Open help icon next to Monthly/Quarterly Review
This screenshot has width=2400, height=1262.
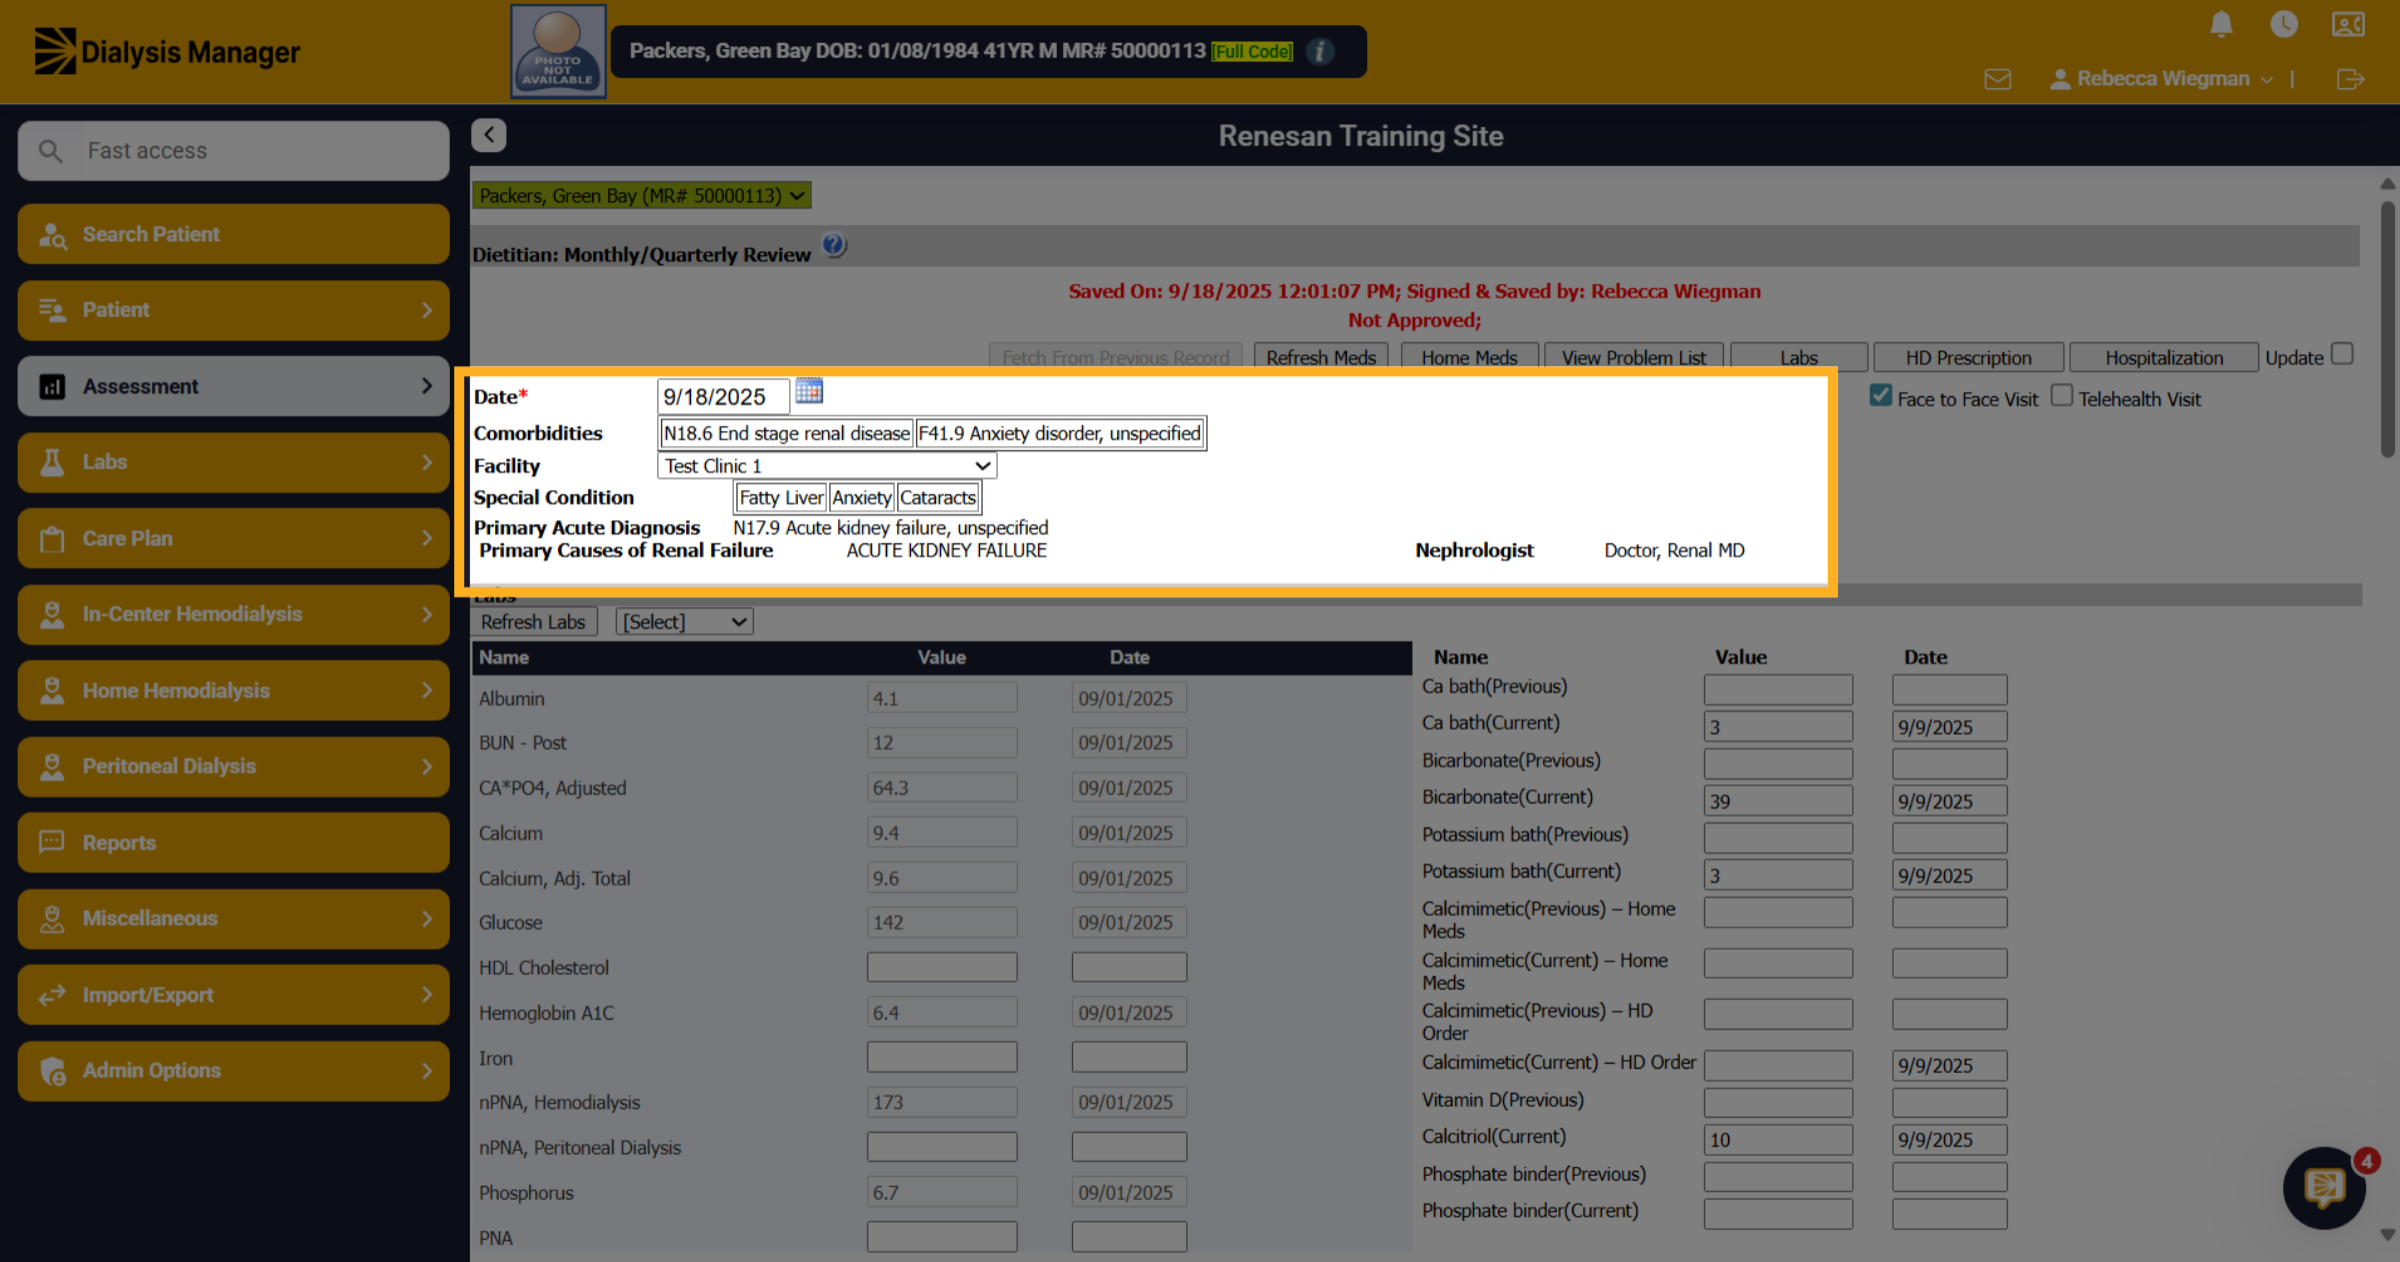pos(834,246)
